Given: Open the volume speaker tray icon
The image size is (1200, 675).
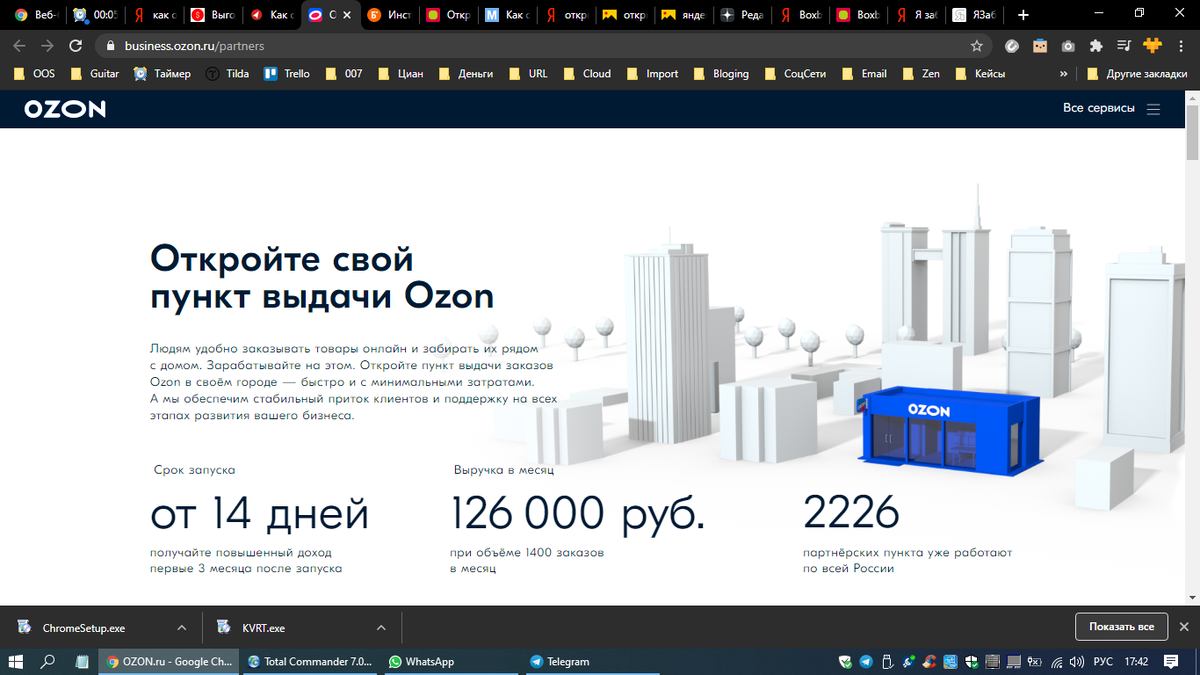Looking at the screenshot, I should point(1076,662).
